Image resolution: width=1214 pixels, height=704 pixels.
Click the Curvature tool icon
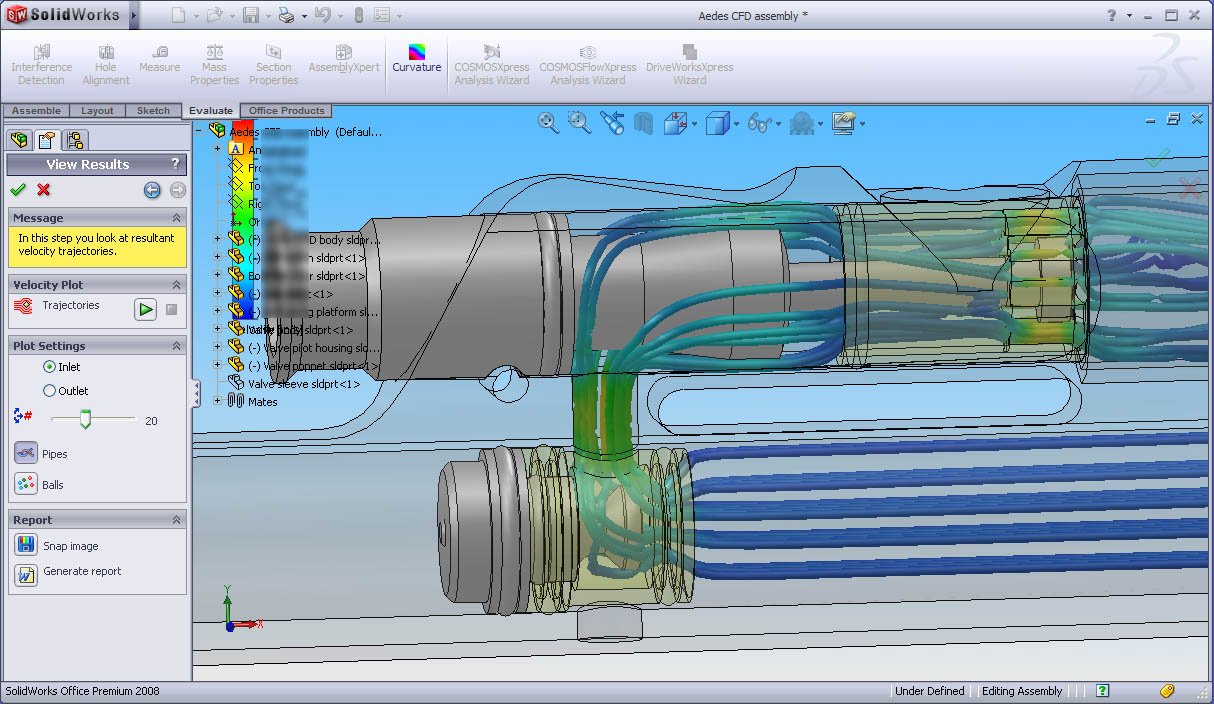pyautogui.click(x=417, y=51)
